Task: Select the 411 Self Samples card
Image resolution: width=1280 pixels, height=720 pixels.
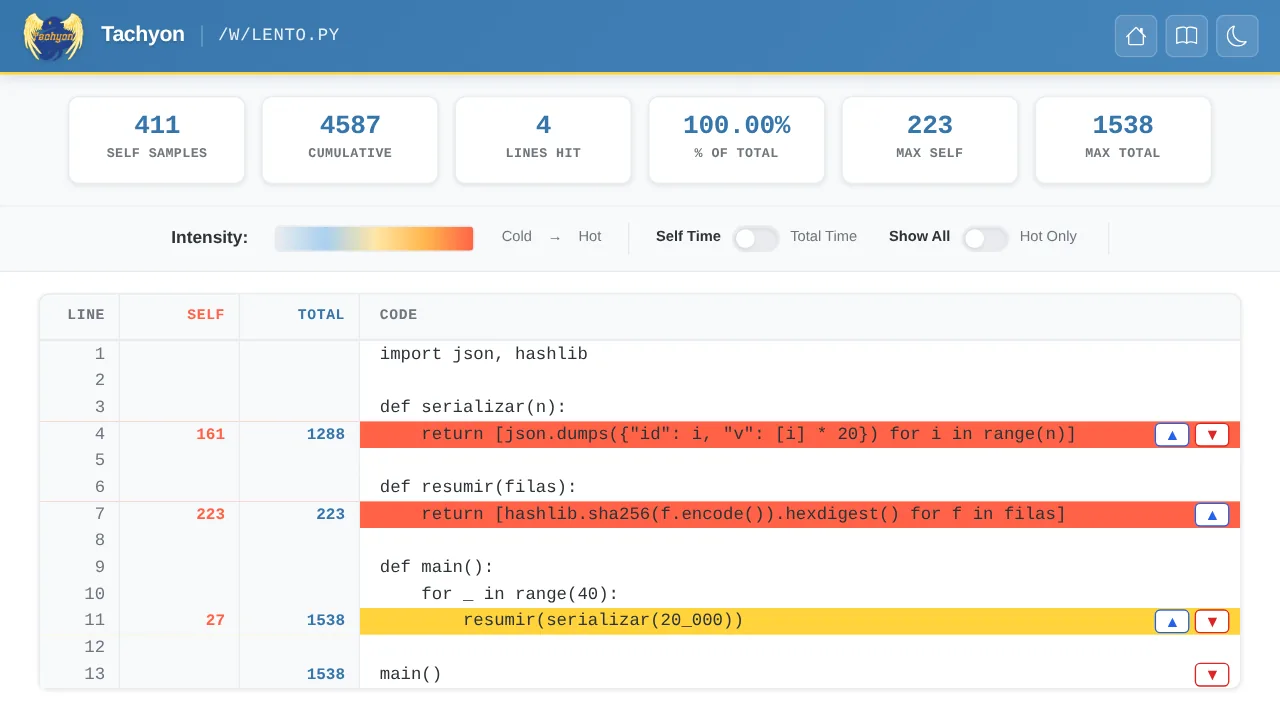Action: tap(157, 140)
